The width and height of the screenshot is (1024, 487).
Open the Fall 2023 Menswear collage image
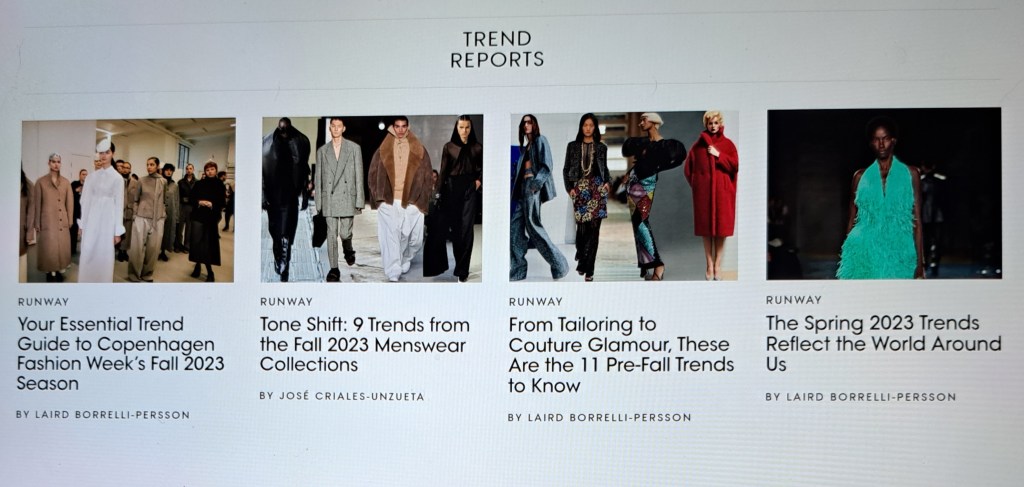click(x=372, y=198)
